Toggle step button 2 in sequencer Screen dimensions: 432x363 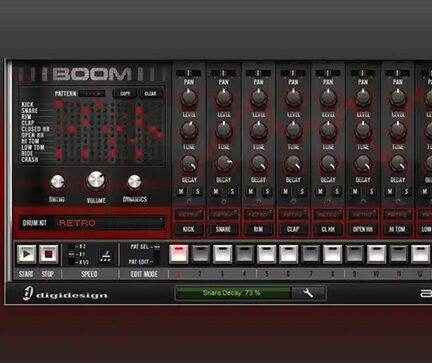click(x=201, y=254)
